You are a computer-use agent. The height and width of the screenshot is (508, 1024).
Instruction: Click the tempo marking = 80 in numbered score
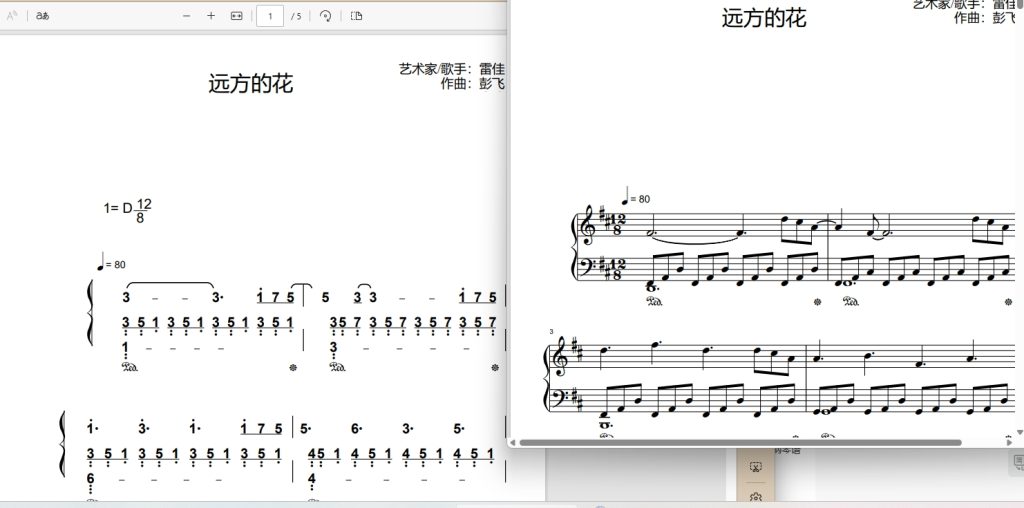pos(111,262)
